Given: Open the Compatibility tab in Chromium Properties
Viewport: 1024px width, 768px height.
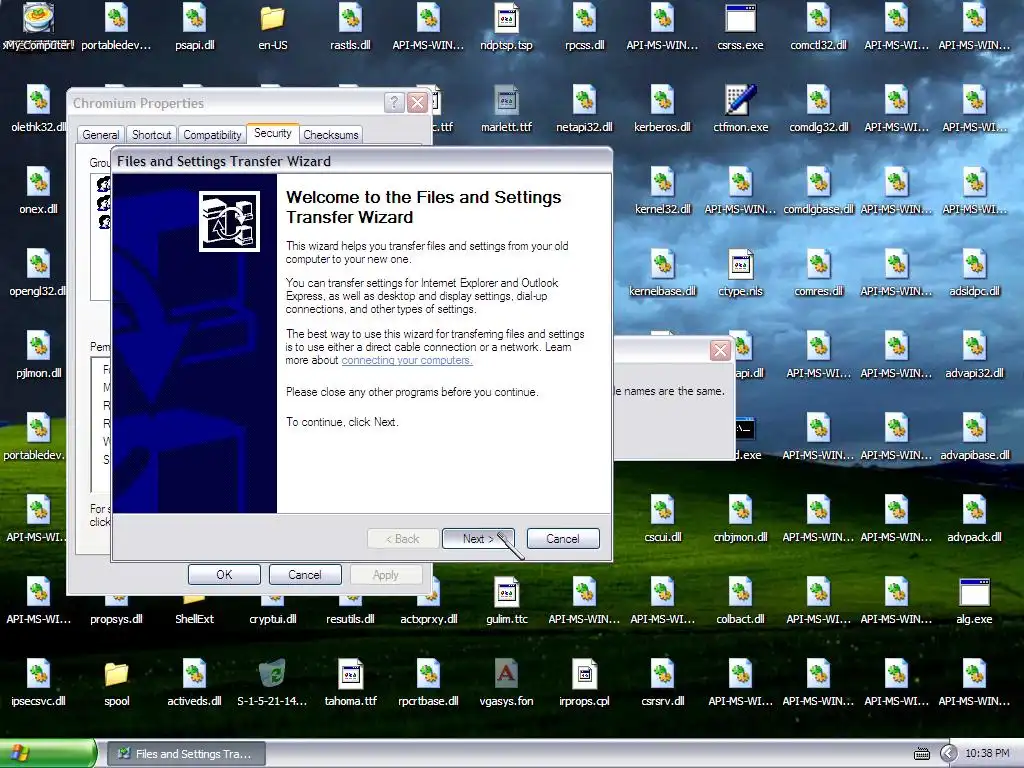Looking at the screenshot, I should [x=212, y=135].
